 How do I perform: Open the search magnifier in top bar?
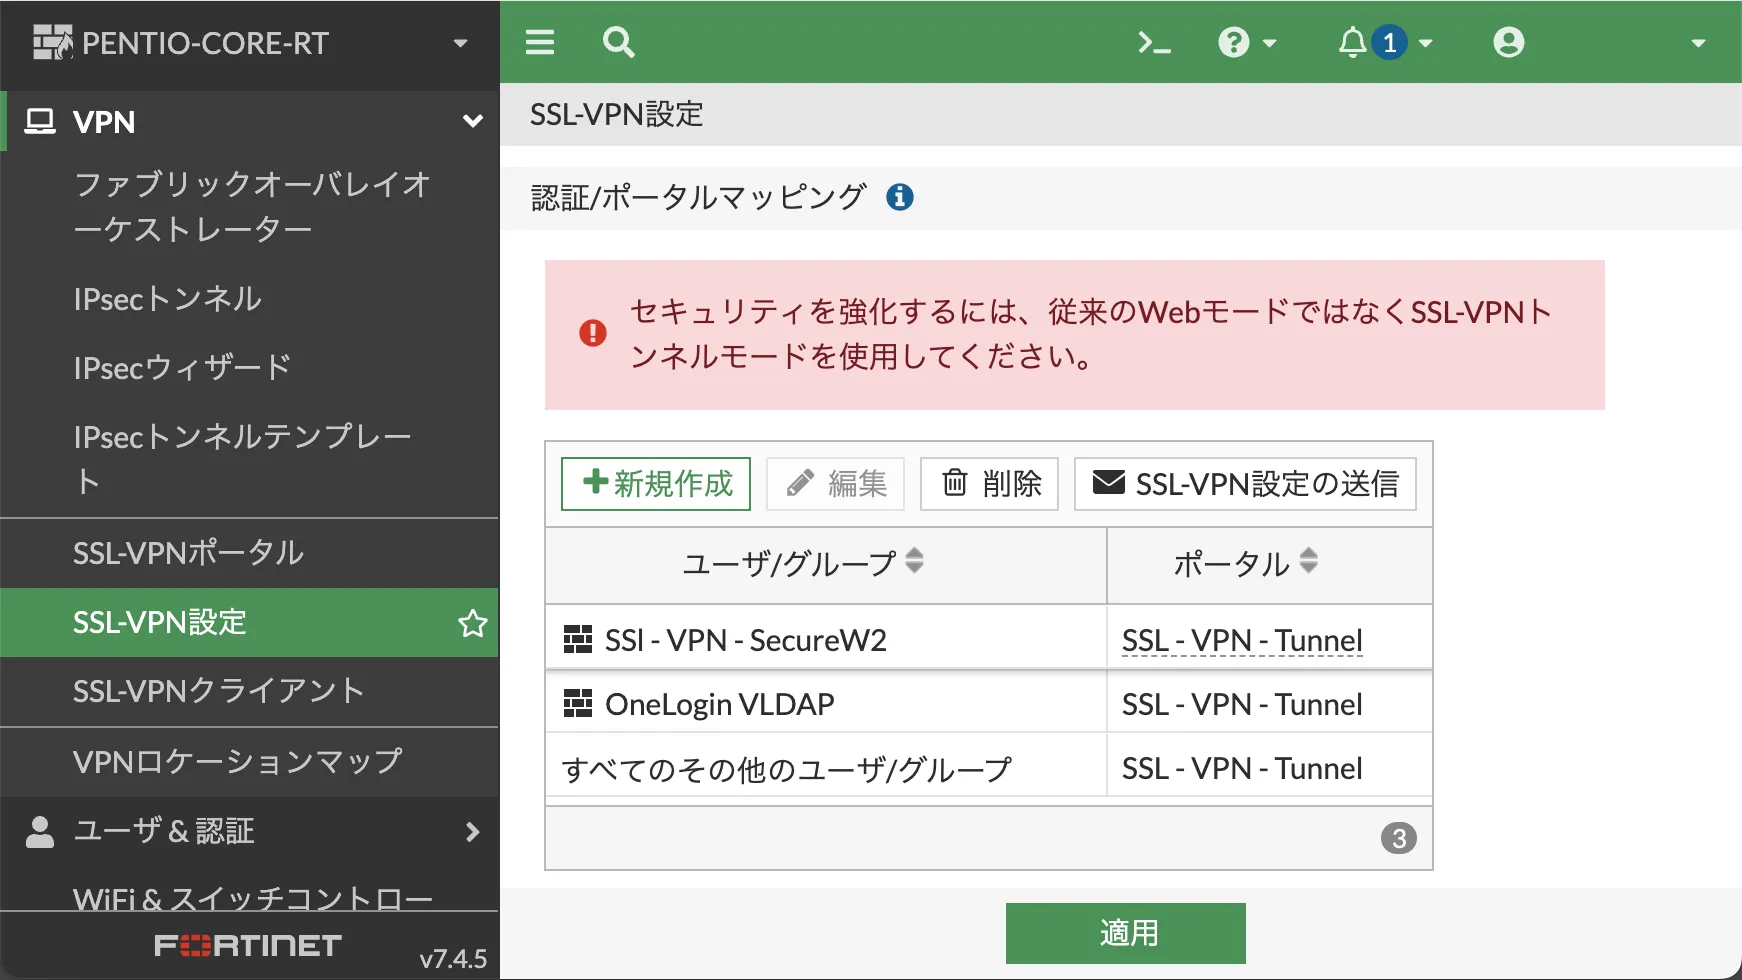coord(618,42)
